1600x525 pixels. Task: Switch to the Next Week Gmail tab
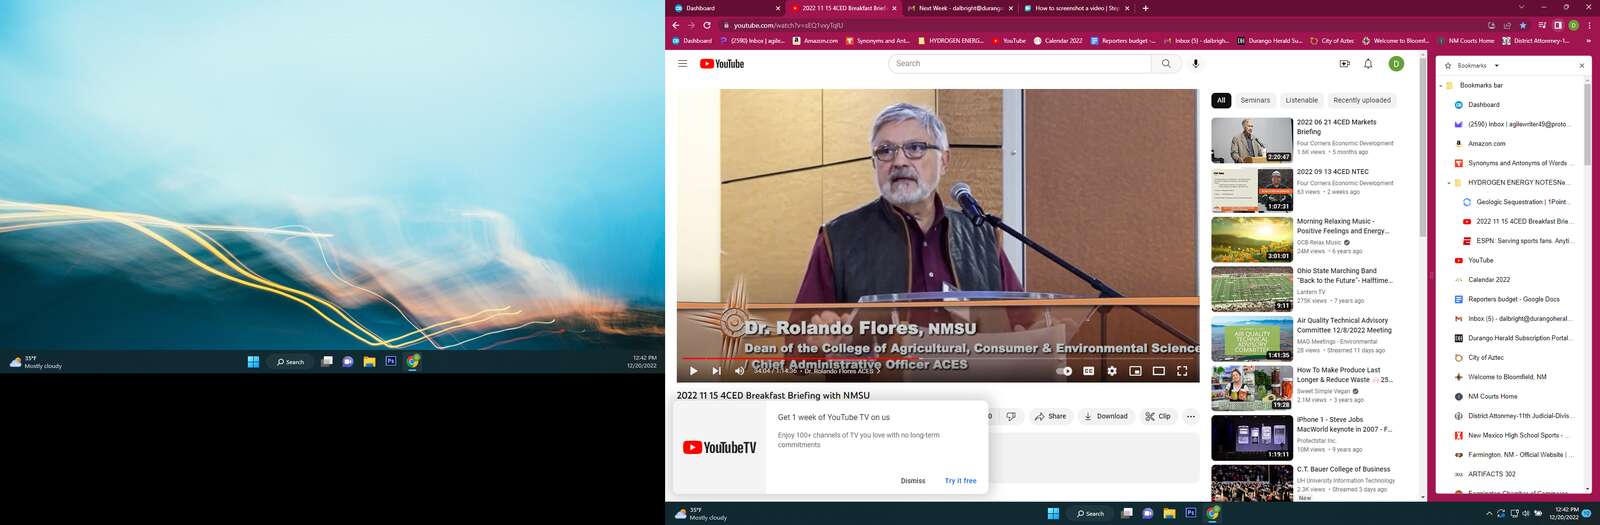(x=960, y=8)
